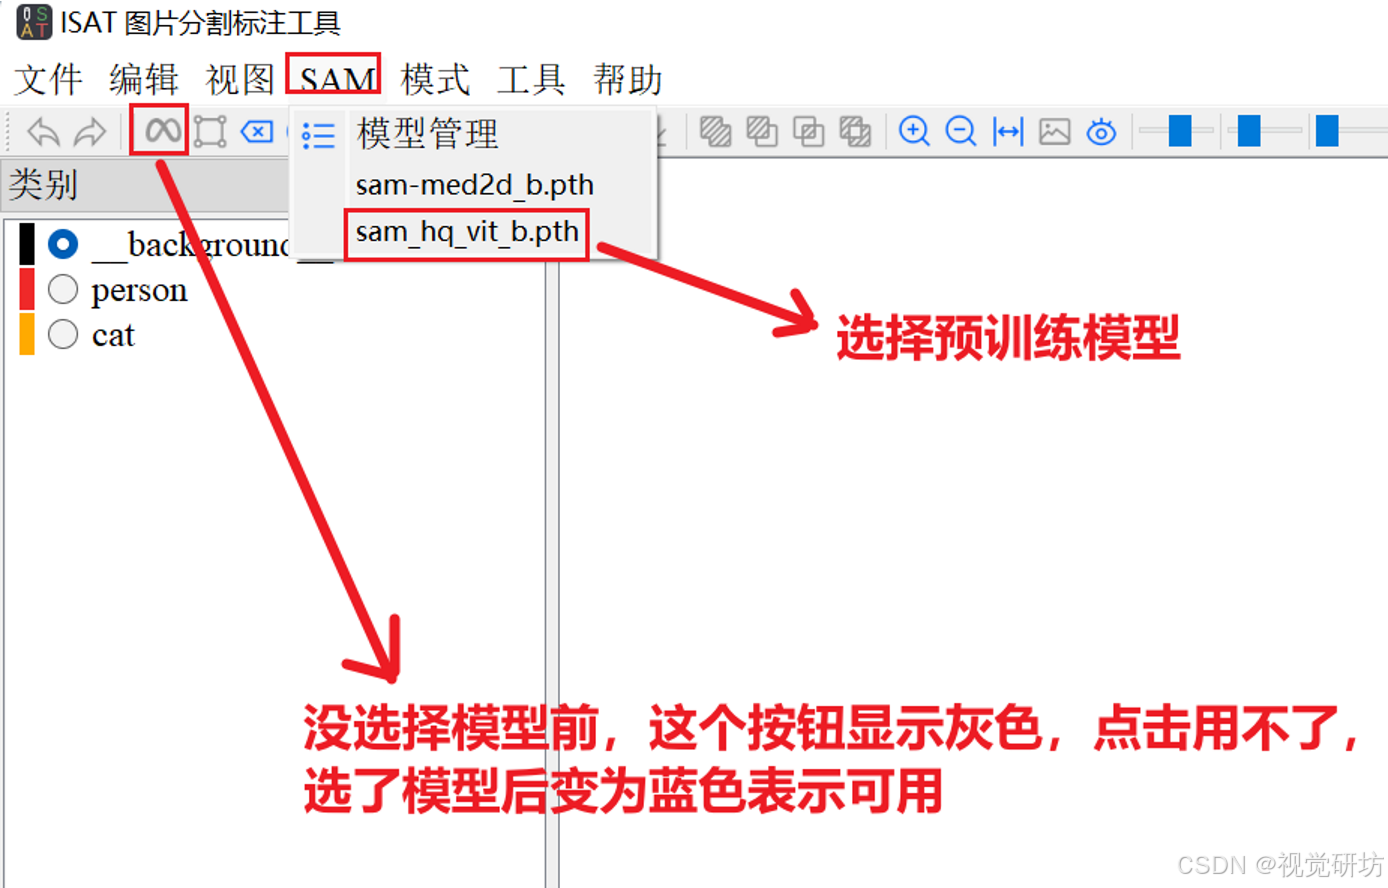The image size is (1388, 888).
Task: Click the intersect overlapping-squares icon
Action: coord(808,131)
